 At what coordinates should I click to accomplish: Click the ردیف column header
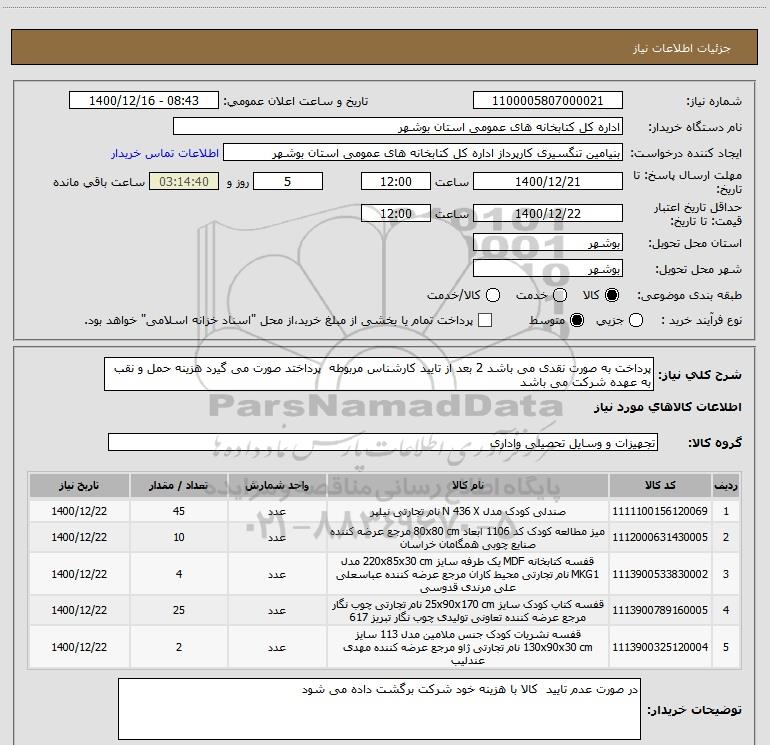coord(726,486)
